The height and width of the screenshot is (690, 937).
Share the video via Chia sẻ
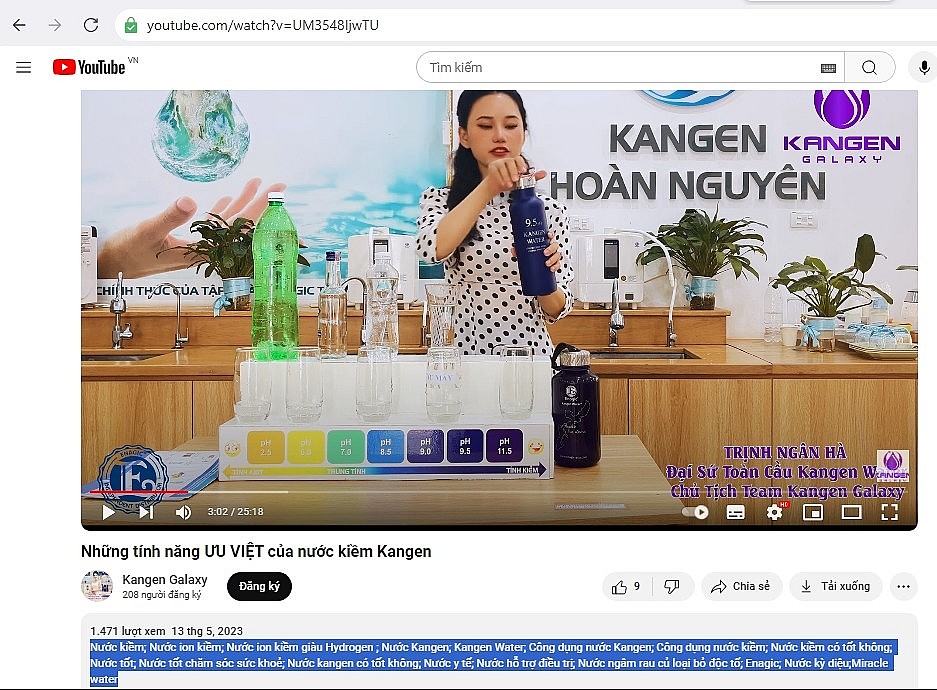point(741,587)
